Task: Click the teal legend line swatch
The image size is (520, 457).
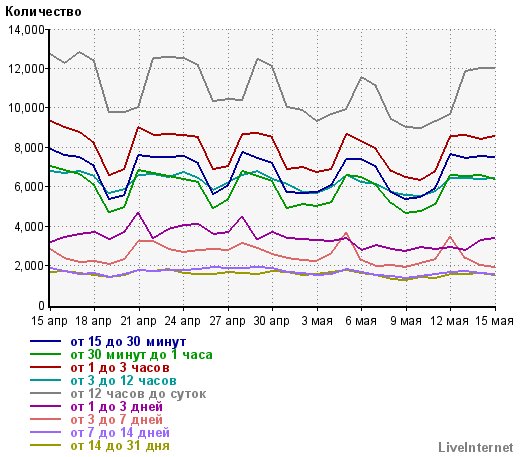Action: [x=45, y=380]
